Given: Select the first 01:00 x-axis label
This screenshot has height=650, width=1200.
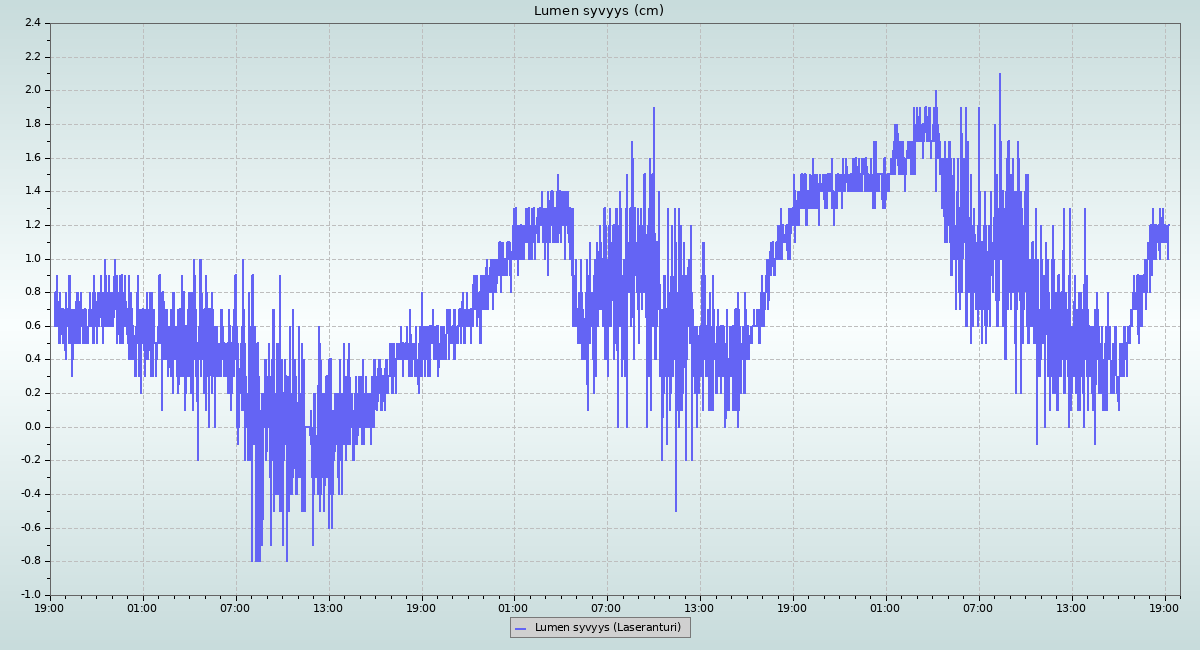Looking at the screenshot, I should tap(142, 608).
